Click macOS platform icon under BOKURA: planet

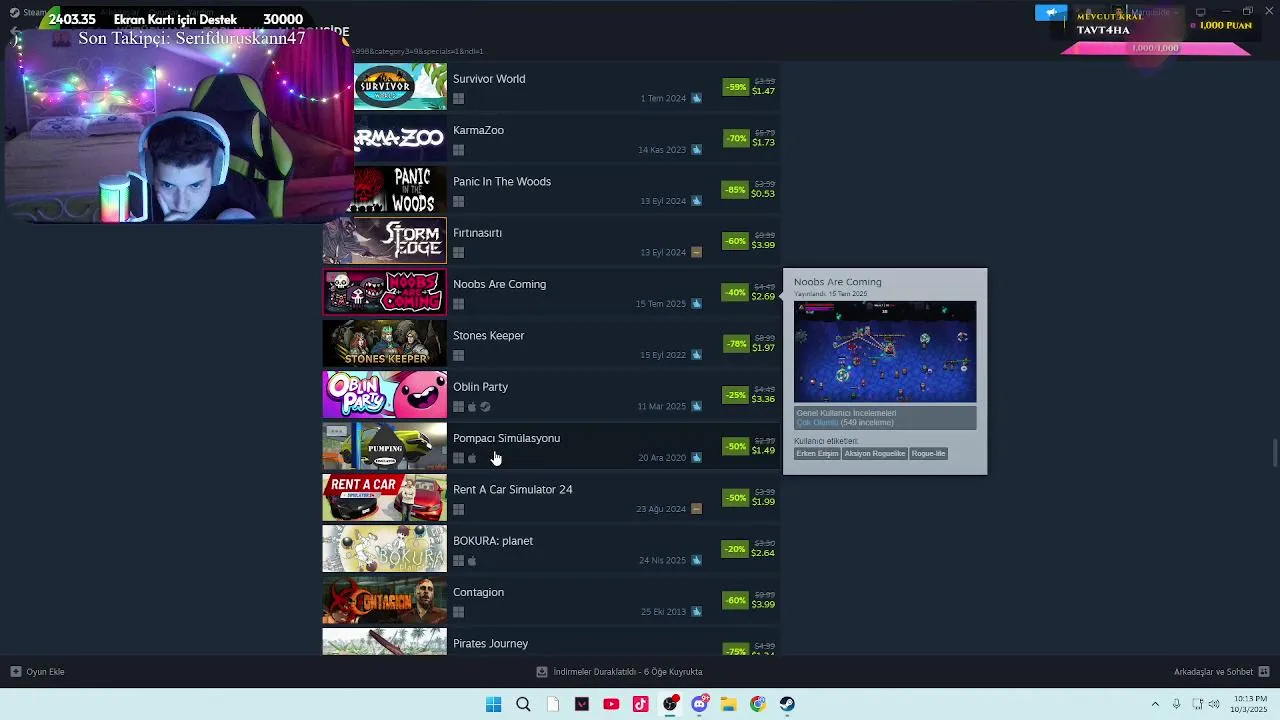click(472, 561)
